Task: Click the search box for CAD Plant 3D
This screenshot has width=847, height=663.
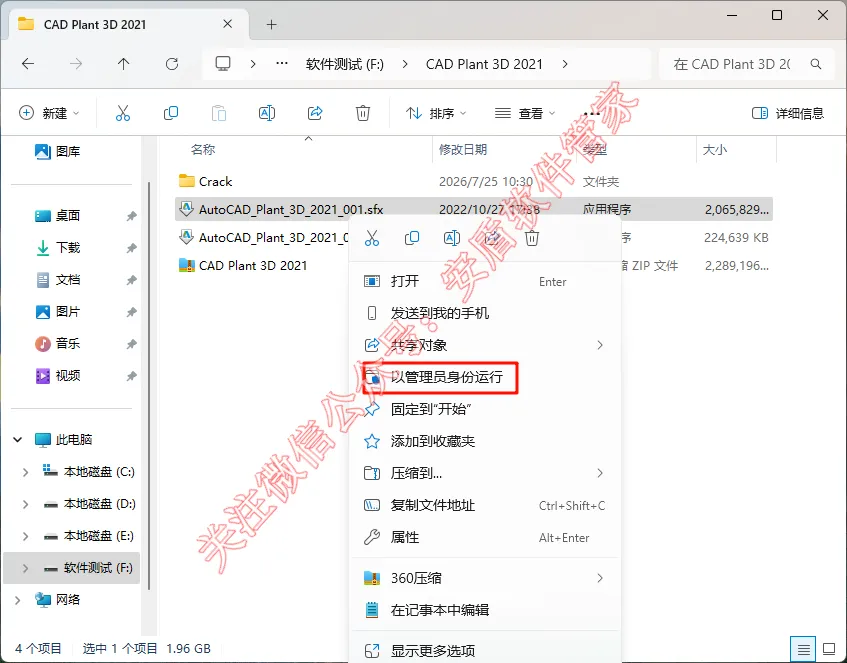Action: coord(747,64)
